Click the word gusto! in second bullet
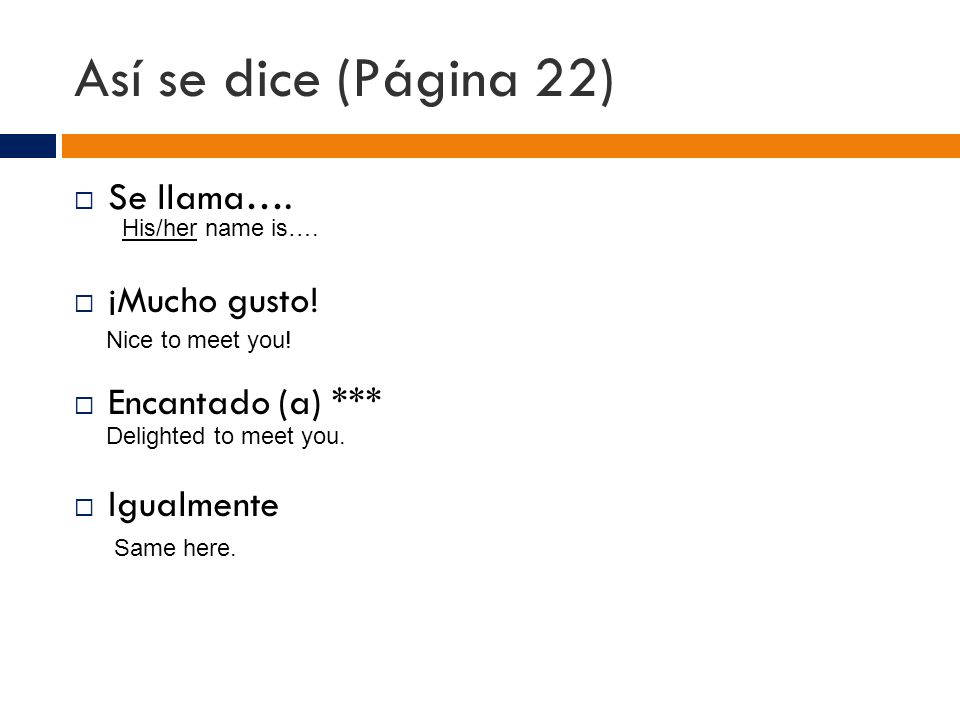 pyautogui.click(x=273, y=303)
